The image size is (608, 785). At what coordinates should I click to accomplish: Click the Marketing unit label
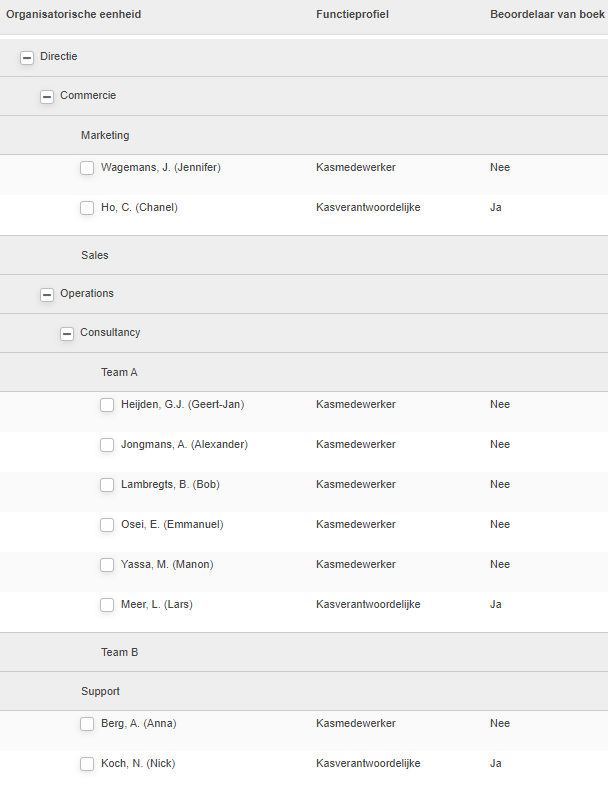[x=105, y=135]
